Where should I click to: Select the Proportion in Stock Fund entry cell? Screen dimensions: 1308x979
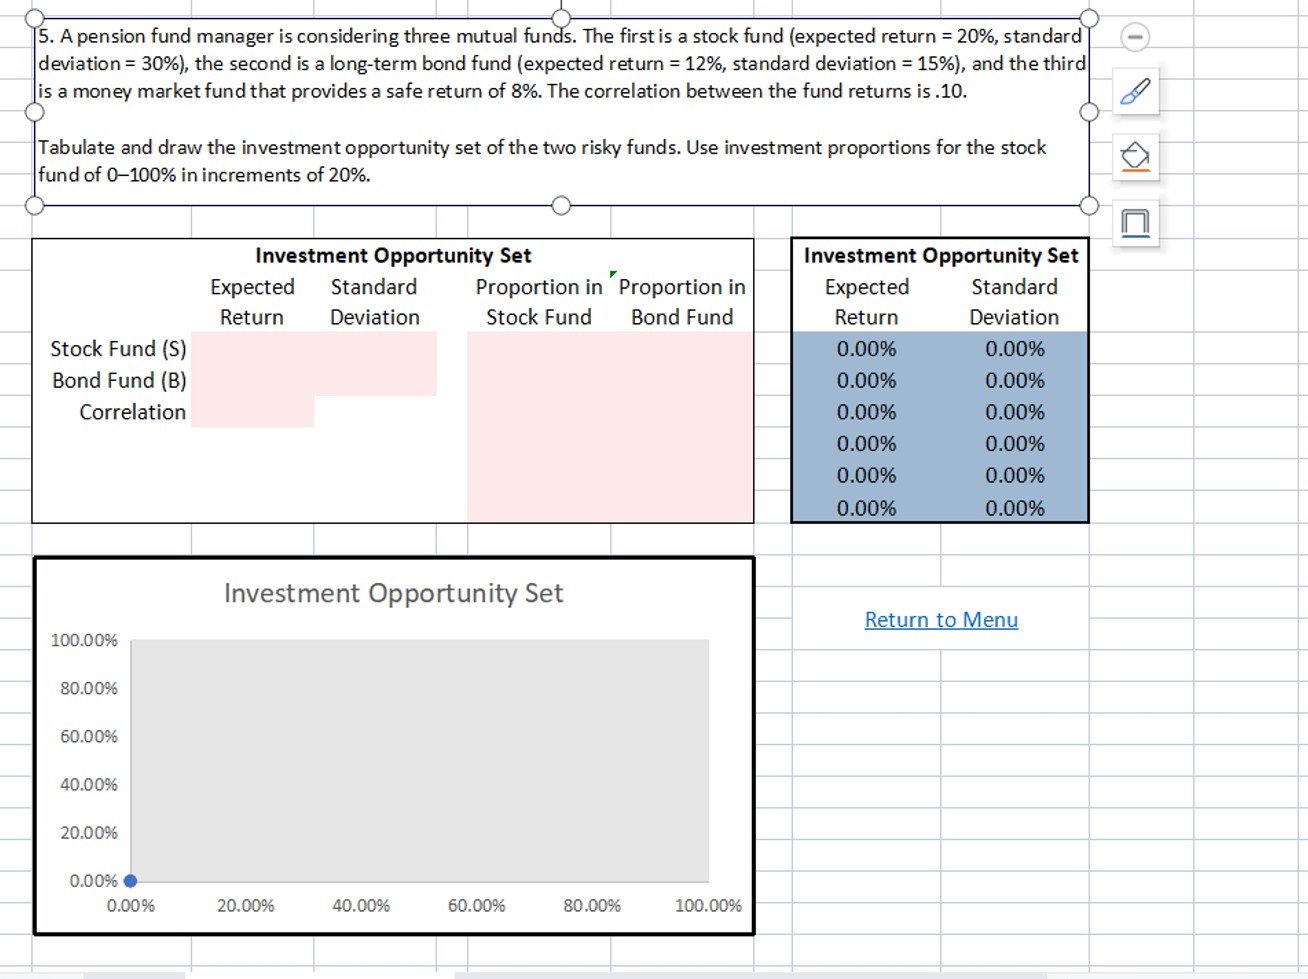[x=538, y=348]
